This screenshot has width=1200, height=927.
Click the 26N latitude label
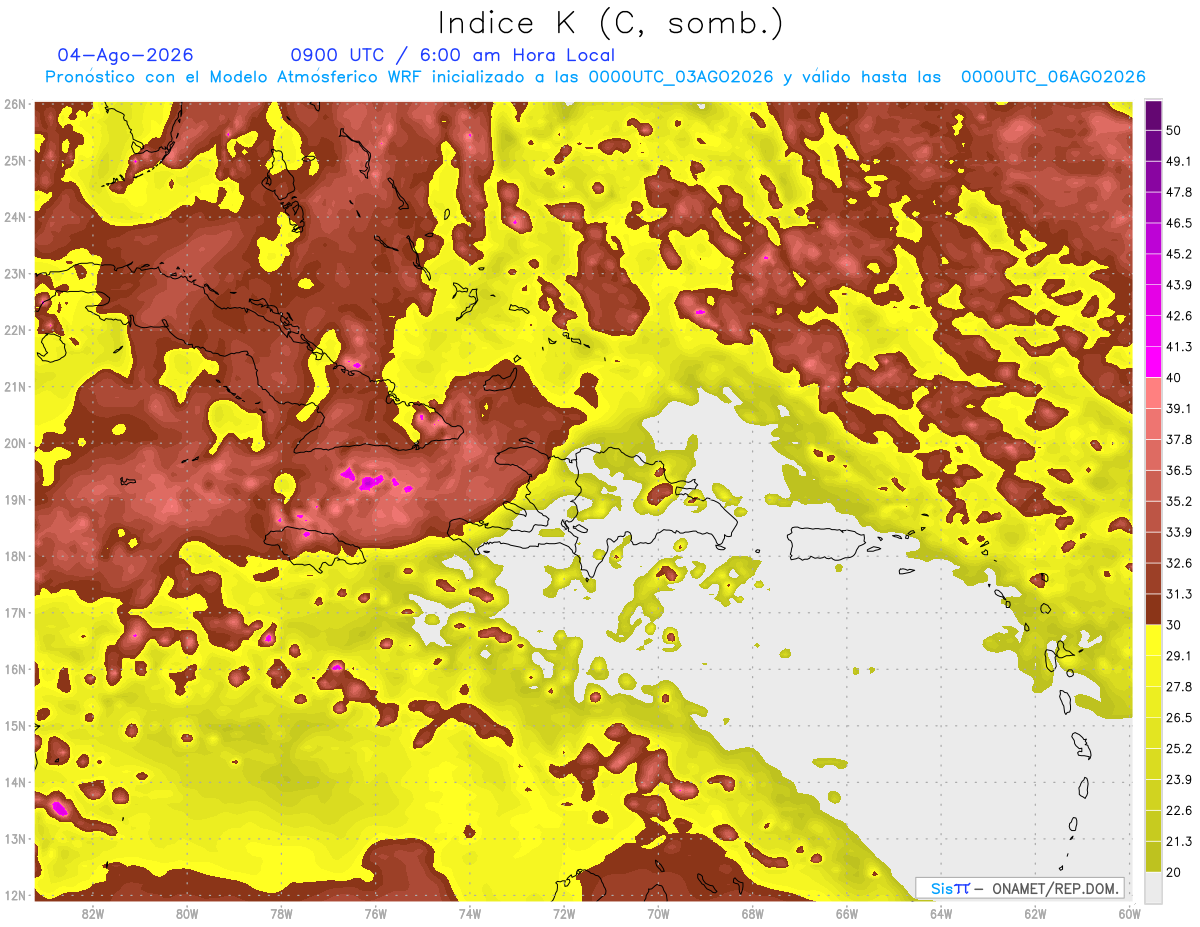pyautogui.click(x=15, y=103)
